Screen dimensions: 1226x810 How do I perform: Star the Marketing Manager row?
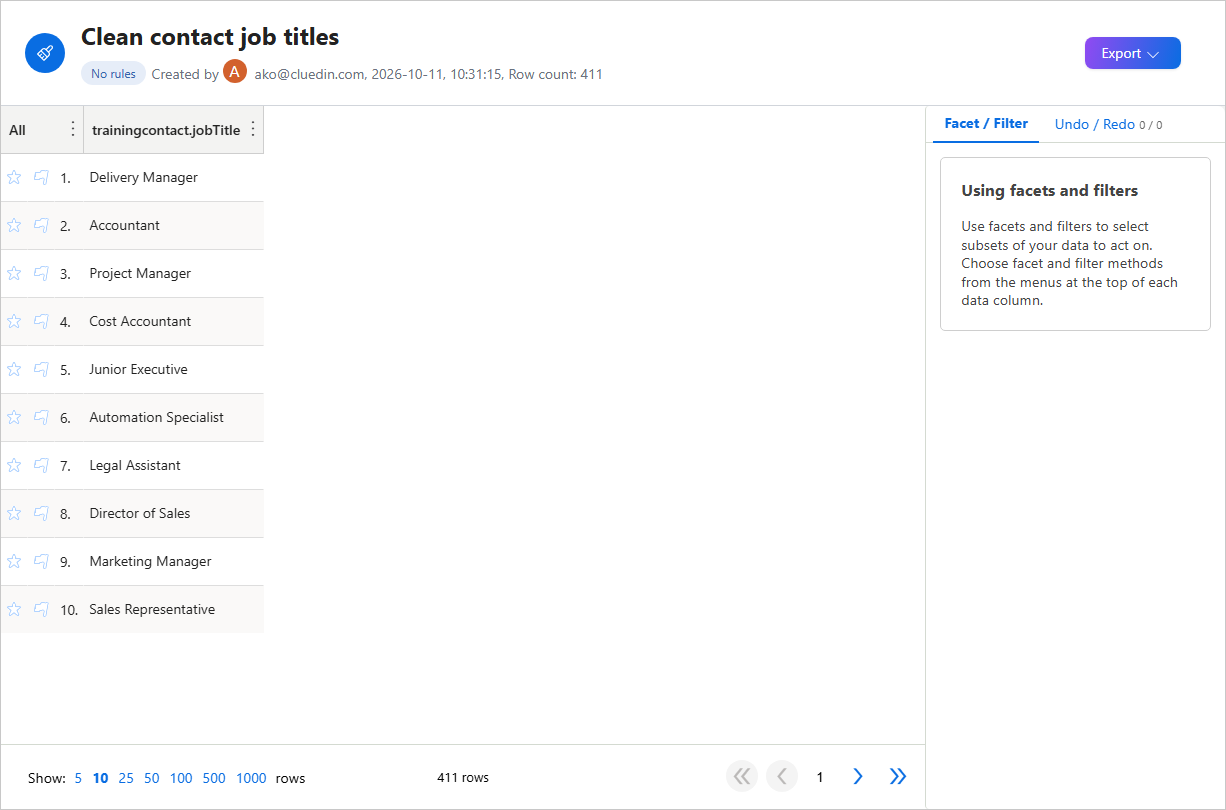click(14, 561)
